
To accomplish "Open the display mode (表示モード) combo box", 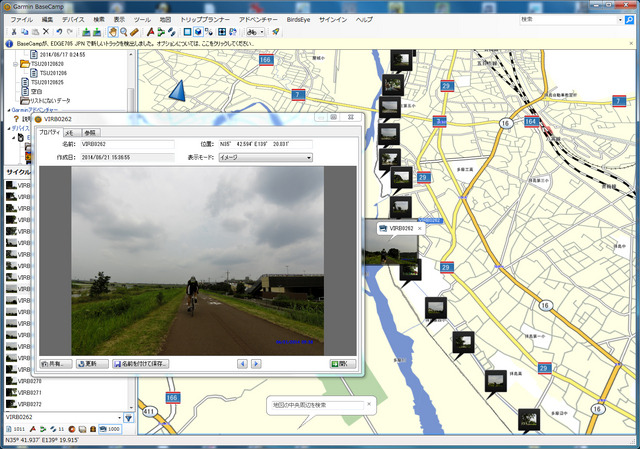I will coord(266,158).
